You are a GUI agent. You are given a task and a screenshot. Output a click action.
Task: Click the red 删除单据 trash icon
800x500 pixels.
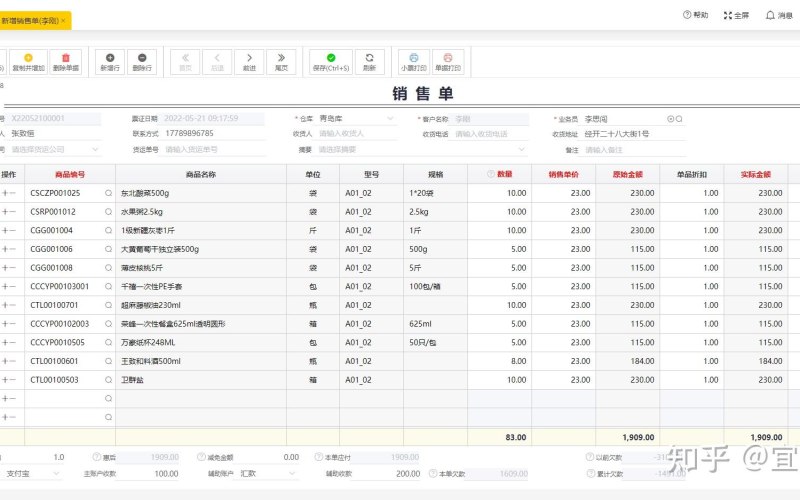pos(66,58)
